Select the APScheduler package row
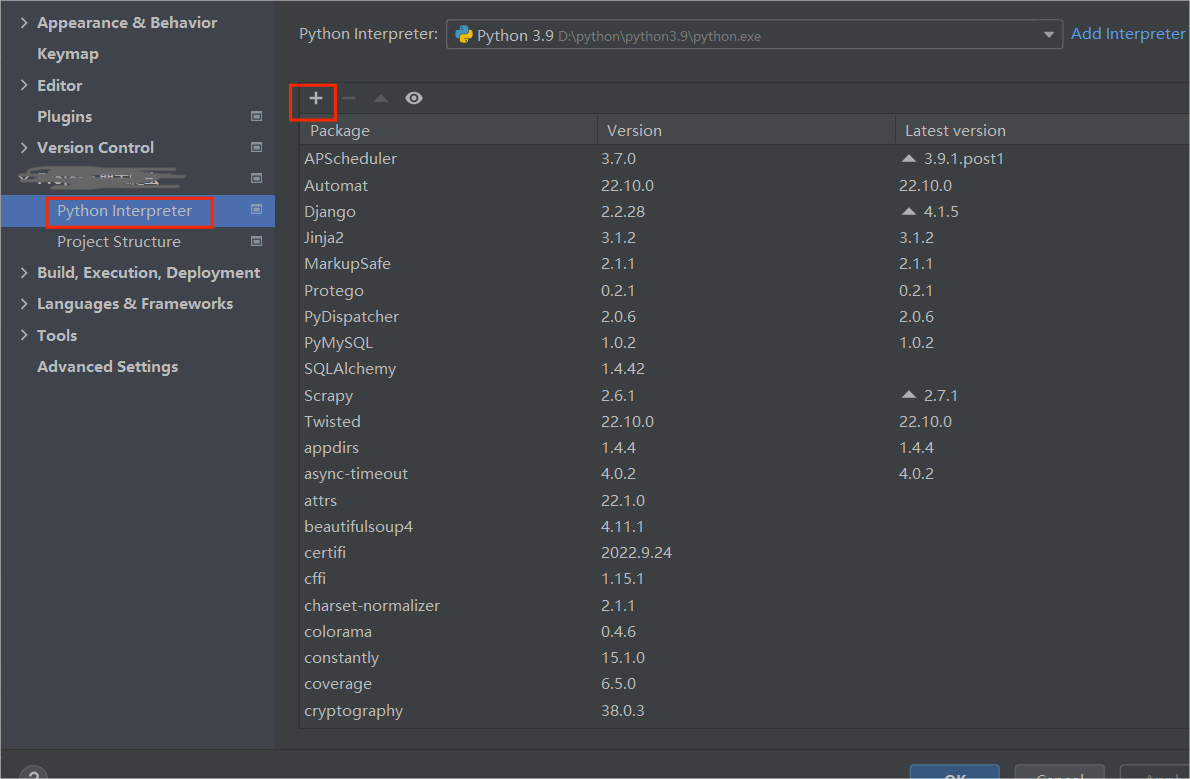Image resolution: width=1190 pixels, height=779 pixels. point(745,159)
